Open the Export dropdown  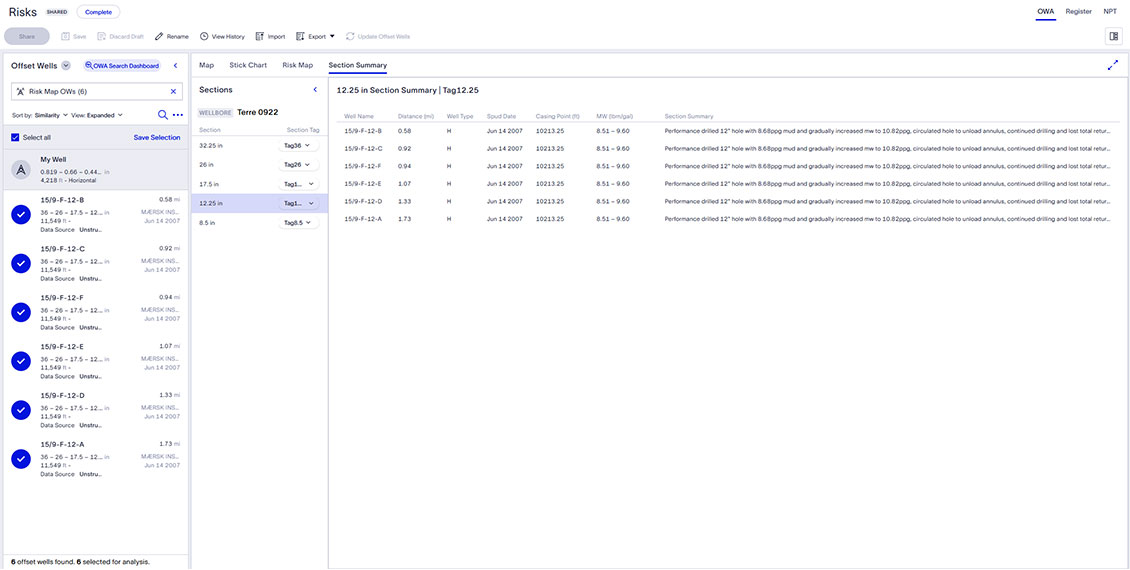click(x=316, y=36)
